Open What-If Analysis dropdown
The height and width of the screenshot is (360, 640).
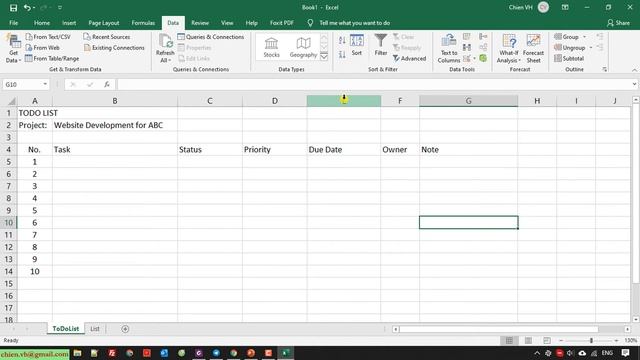(509, 49)
